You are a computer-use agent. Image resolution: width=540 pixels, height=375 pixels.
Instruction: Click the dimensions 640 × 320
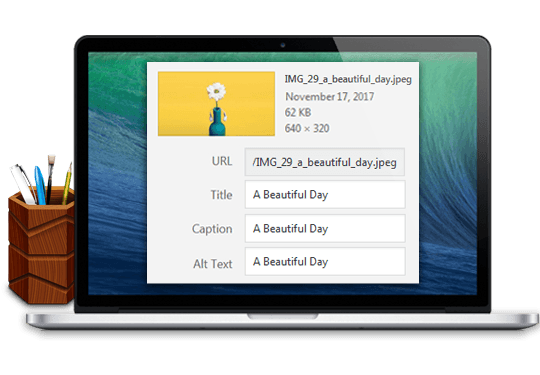point(307,128)
